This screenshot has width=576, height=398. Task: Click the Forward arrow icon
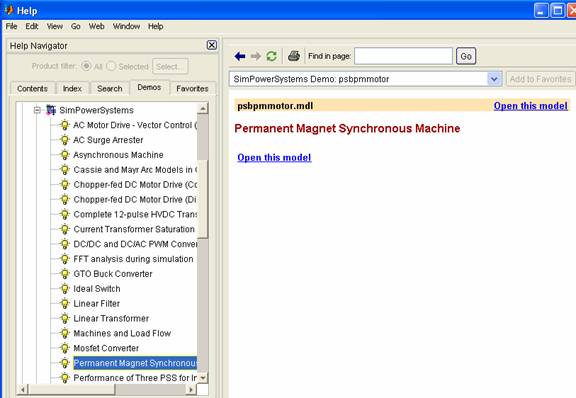tap(256, 56)
